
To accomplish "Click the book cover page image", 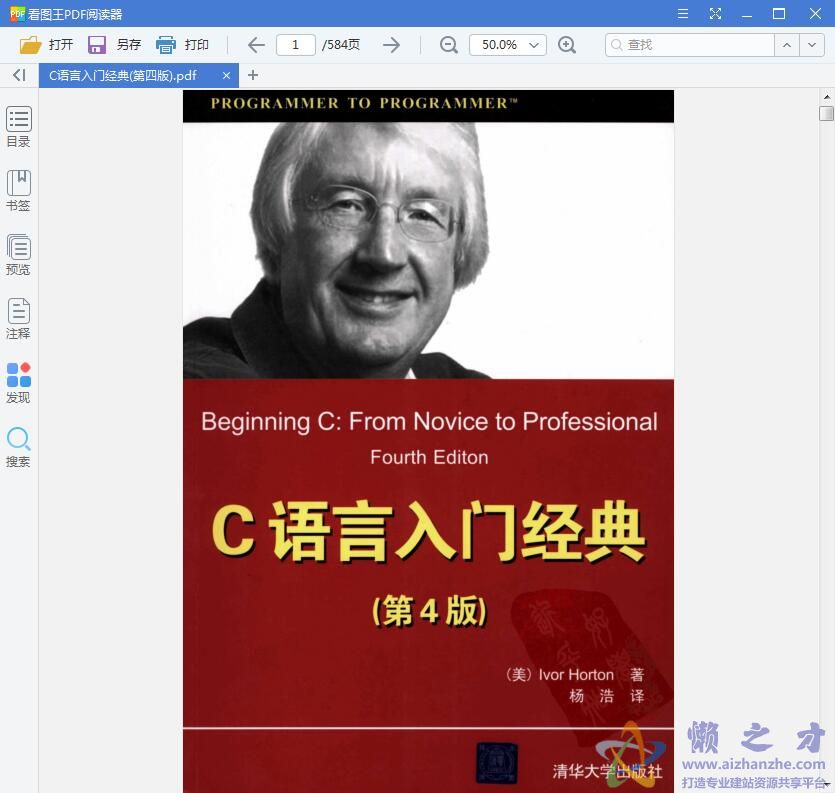I will click(x=428, y=441).
